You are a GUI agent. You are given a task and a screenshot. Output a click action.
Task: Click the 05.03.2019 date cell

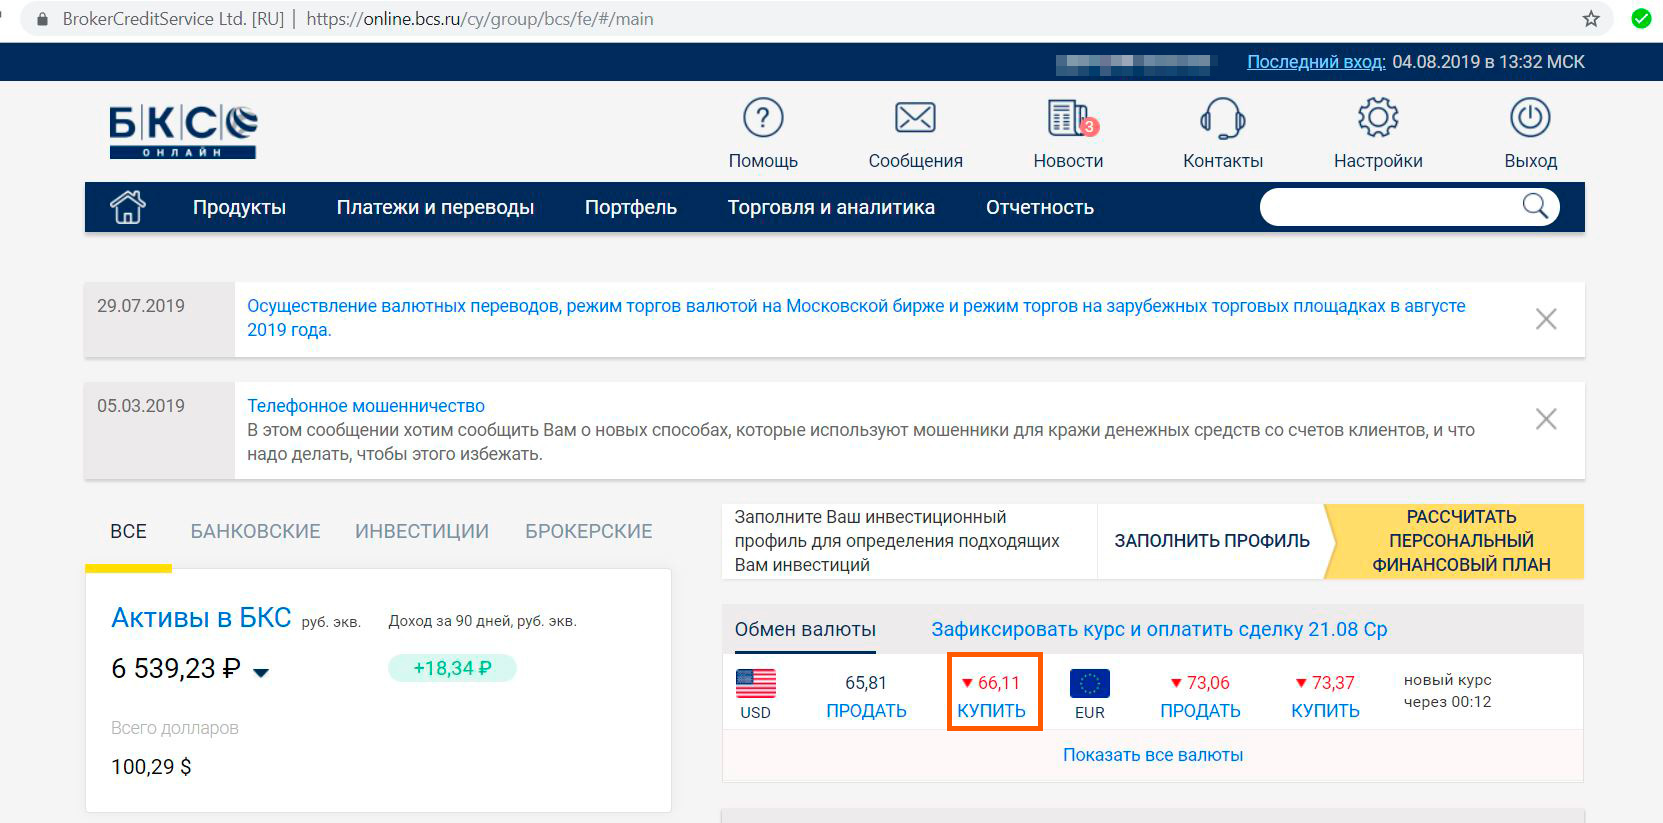click(x=159, y=430)
